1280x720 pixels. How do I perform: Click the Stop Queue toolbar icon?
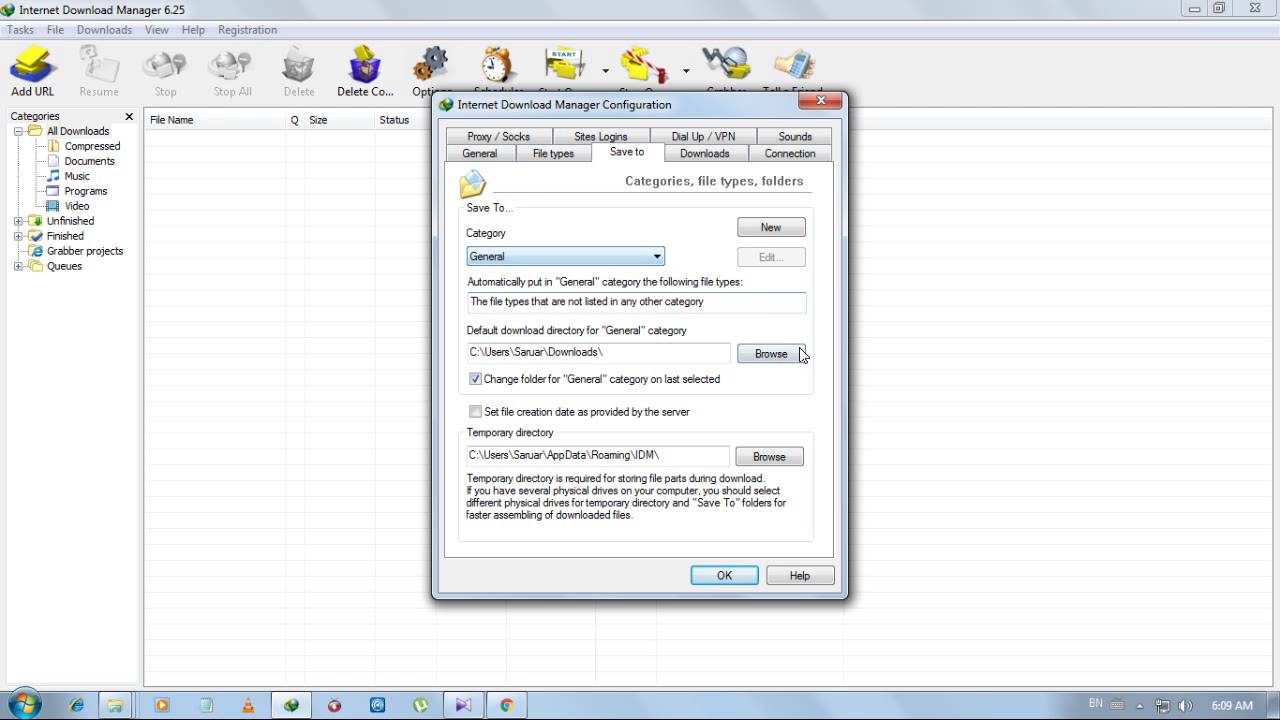(644, 65)
